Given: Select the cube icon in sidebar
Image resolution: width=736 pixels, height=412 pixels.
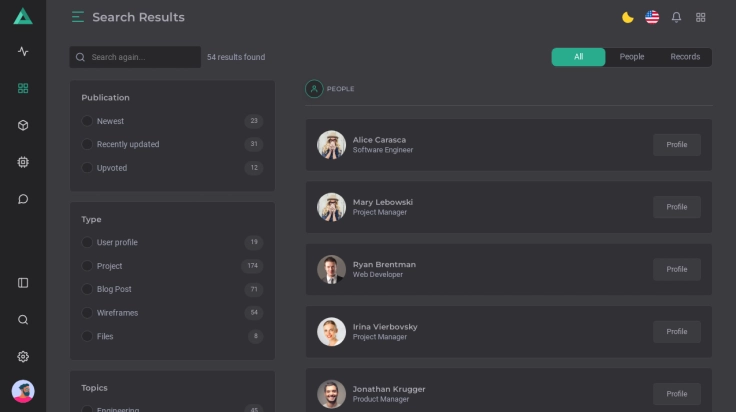Looking at the screenshot, I should [x=23, y=125].
